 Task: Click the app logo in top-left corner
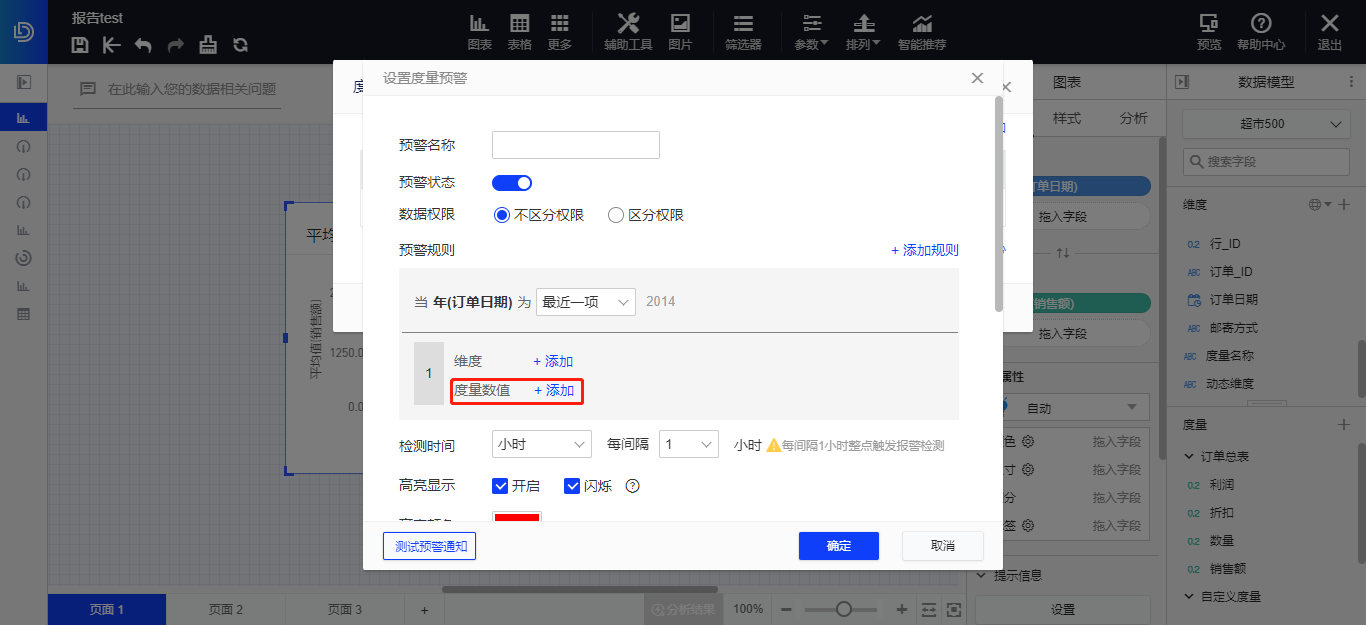[x=23, y=31]
